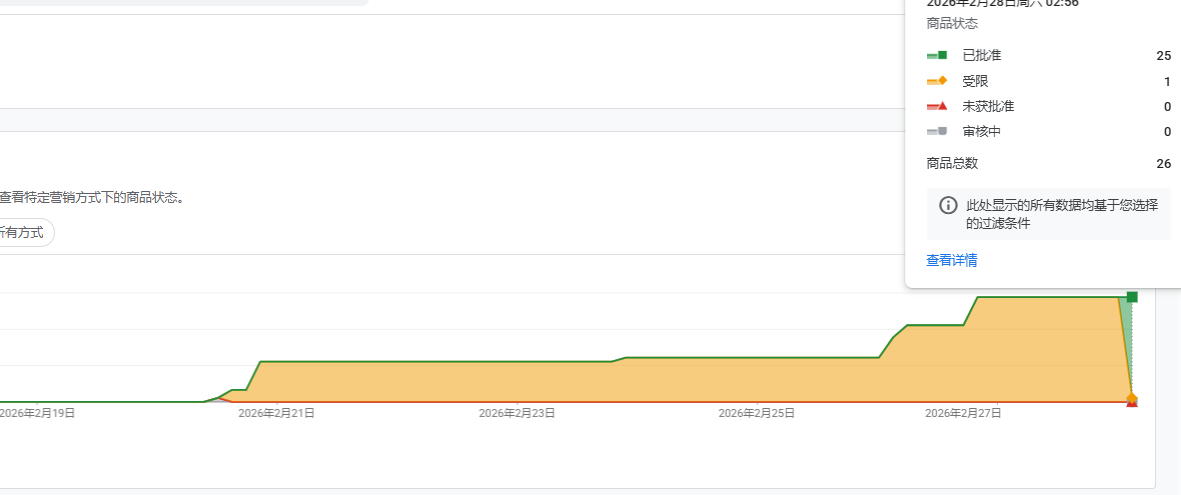Click the 商品总数 row in the tooltip

pyautogui.click(x=952, y=163)
